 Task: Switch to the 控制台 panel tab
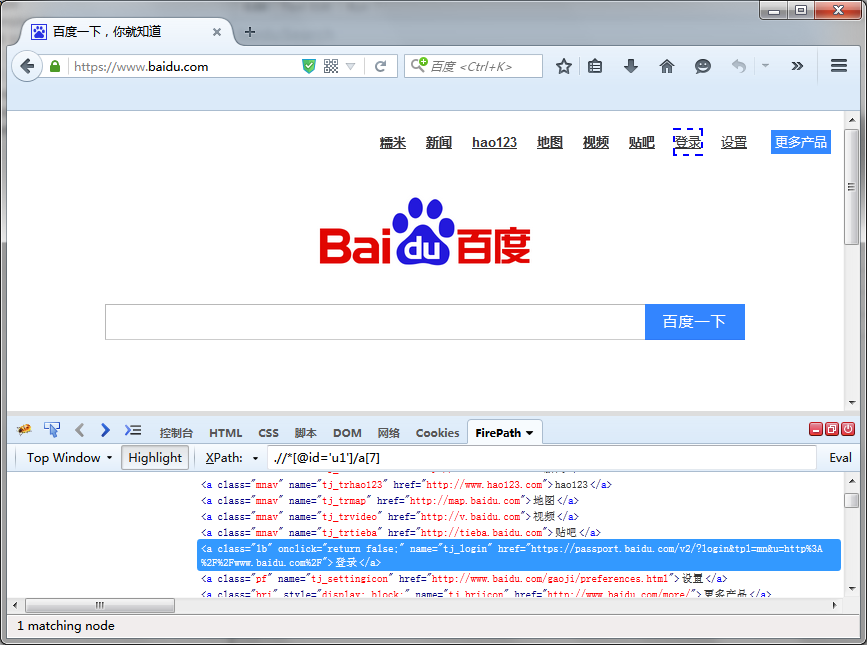pyautogui.click(x=176, y=433)
